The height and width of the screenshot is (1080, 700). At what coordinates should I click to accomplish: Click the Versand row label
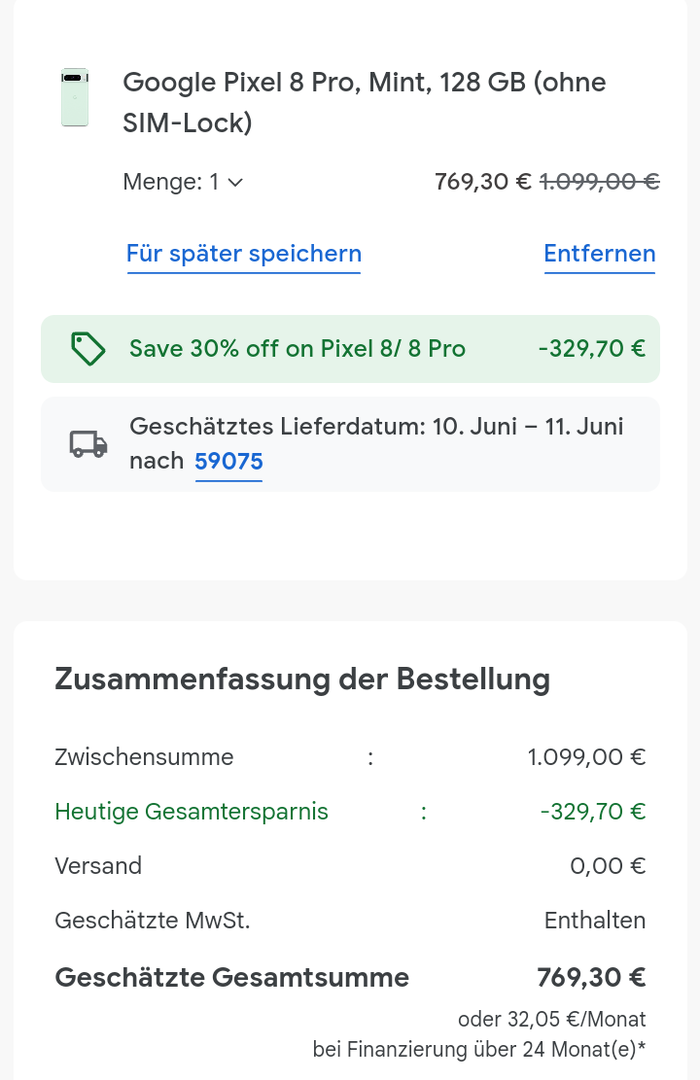click(98, 865)
